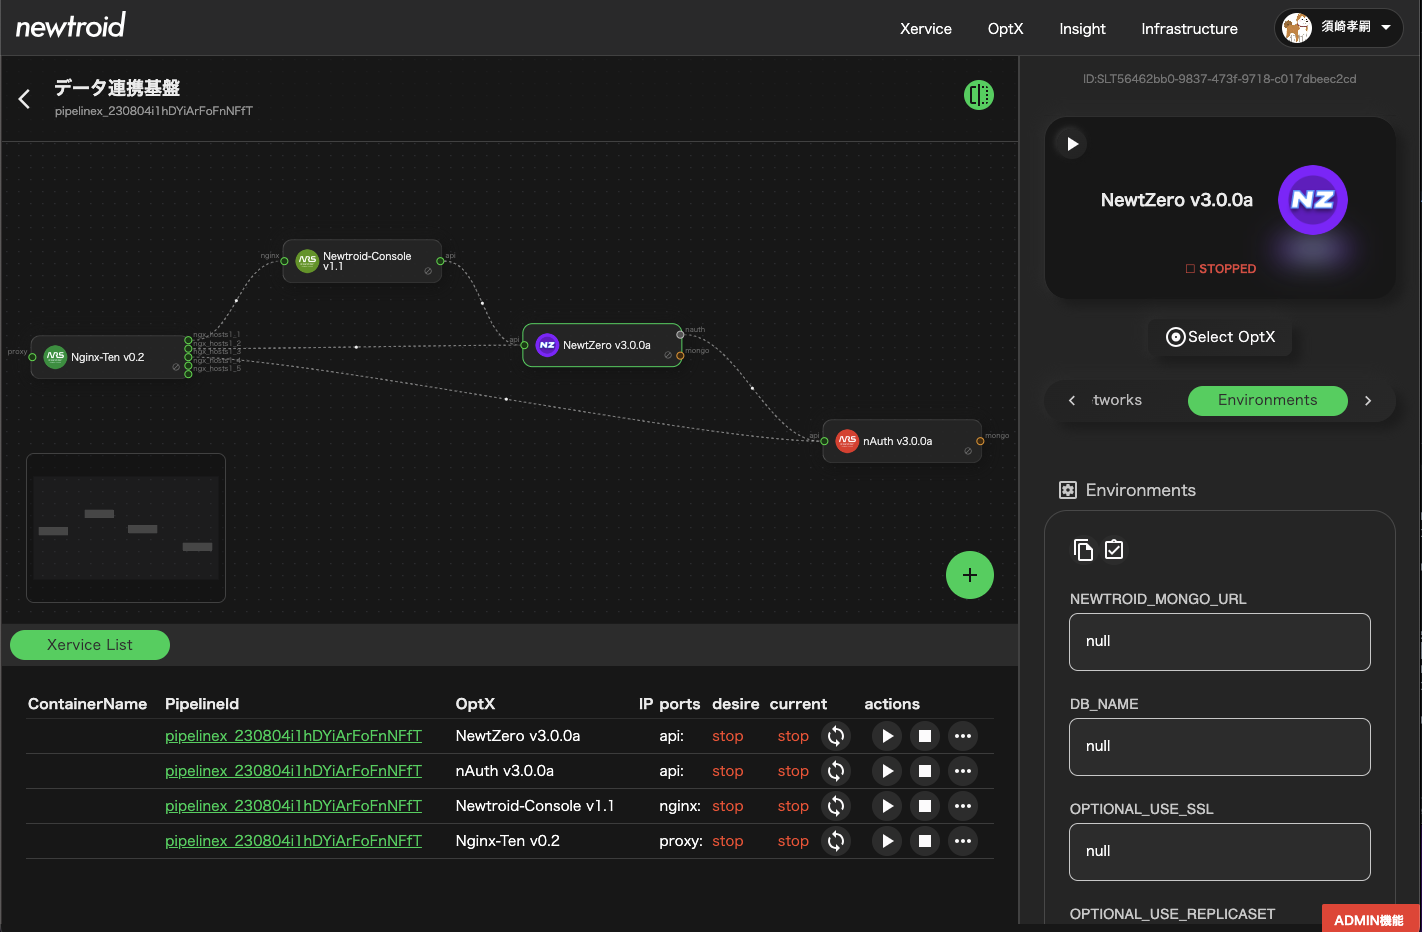Click the Select OptX button

[1221, 337]
